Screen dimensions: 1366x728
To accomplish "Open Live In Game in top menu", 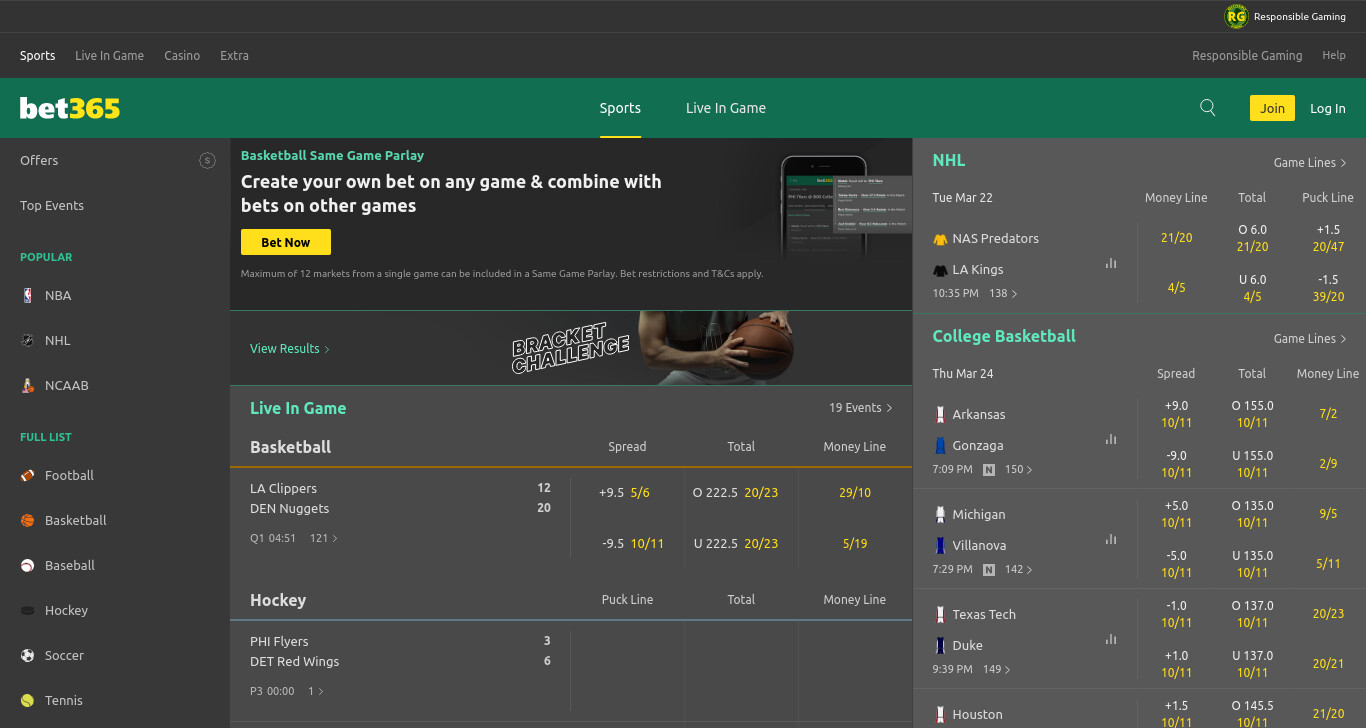I will point(109,56).
